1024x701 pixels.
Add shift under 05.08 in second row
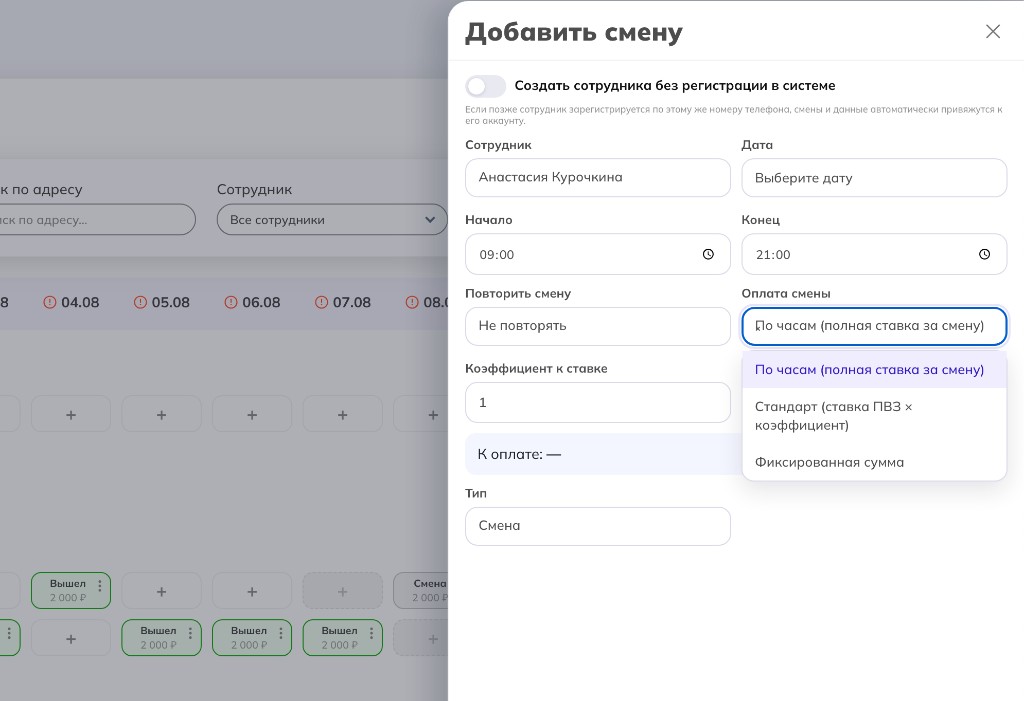161,591
